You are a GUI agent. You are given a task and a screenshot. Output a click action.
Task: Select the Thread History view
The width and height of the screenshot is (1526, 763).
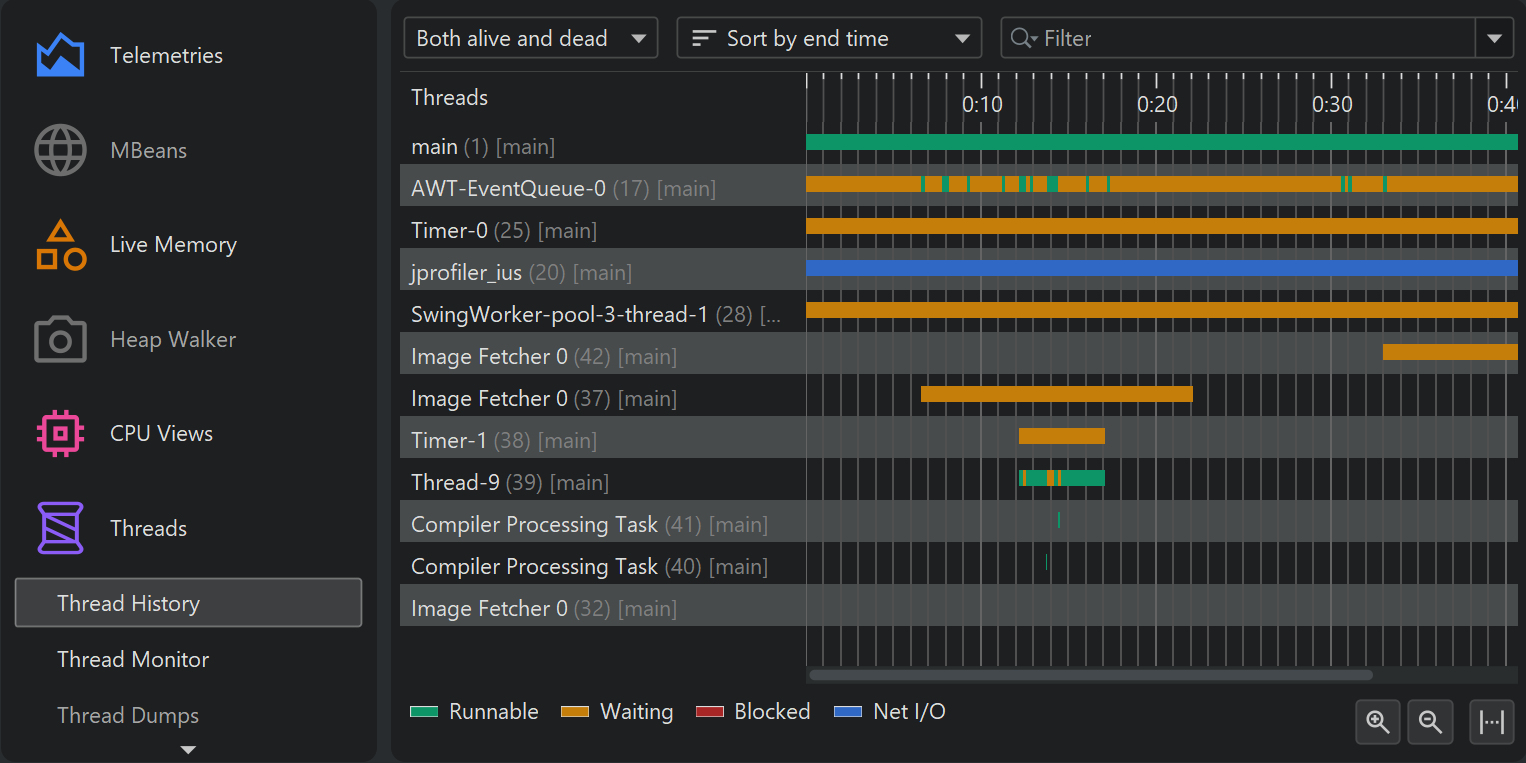[188, 603]
